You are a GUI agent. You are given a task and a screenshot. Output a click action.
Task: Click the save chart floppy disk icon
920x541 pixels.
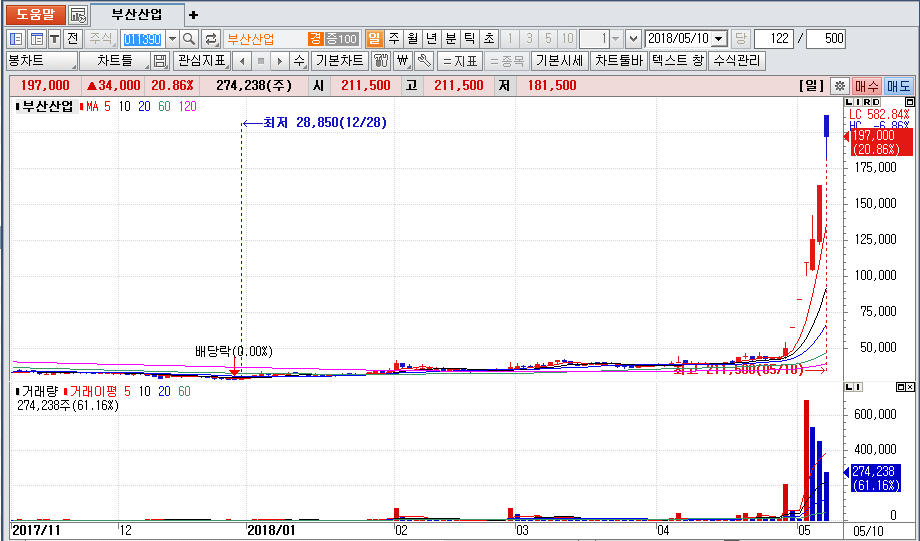pos(160,61)
